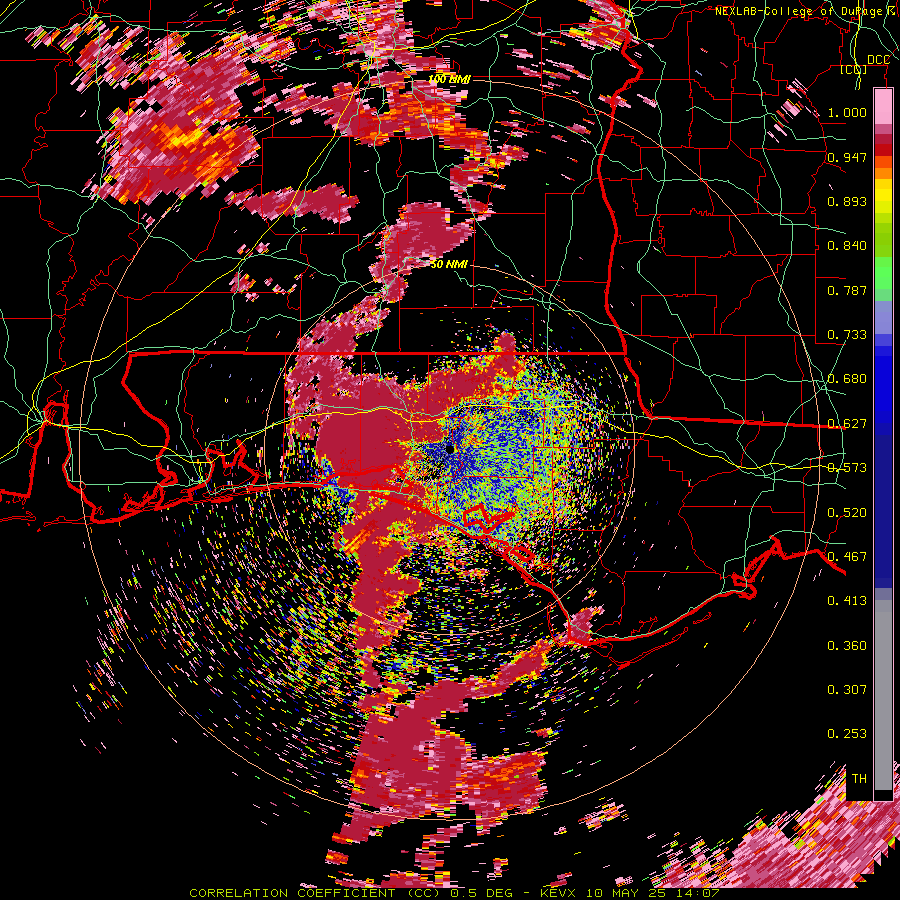900x900 pixels.
Task: Select the light pink swatch atop color bar
Action: click(883, 106)
